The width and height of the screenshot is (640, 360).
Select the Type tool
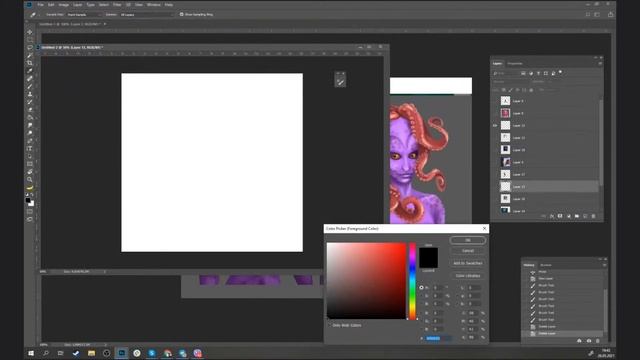[30, 149]
